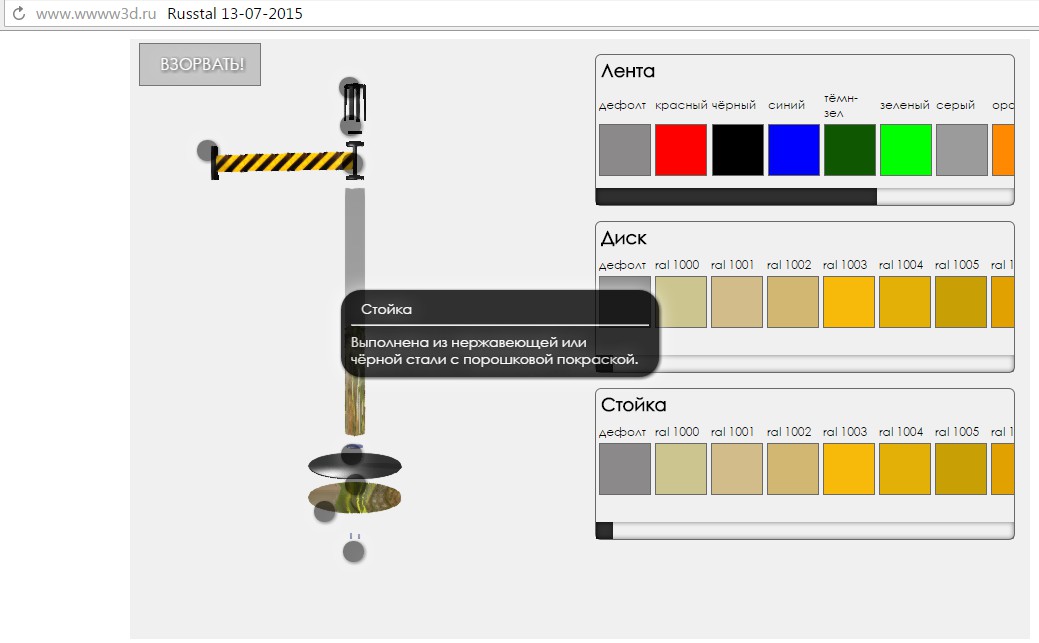Screen dimensions: 1039x643
Task: Choose the серый ribbon color swatch
Action: pyautogui.click(x=961, y=150)
